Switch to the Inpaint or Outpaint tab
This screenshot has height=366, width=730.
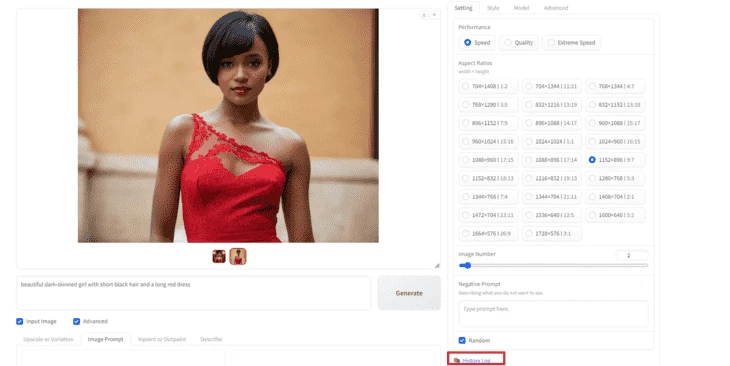[x=162, y=339]
